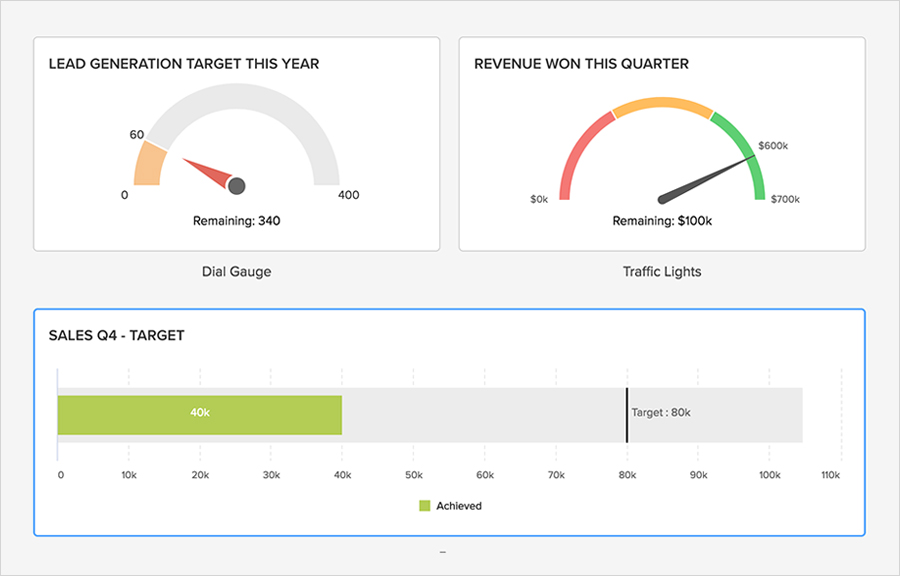Click the Dial Gauge caption
Image resolution: width=900 pixels, height=576 pixels.
pyautogui.click(x=237, y=271)
